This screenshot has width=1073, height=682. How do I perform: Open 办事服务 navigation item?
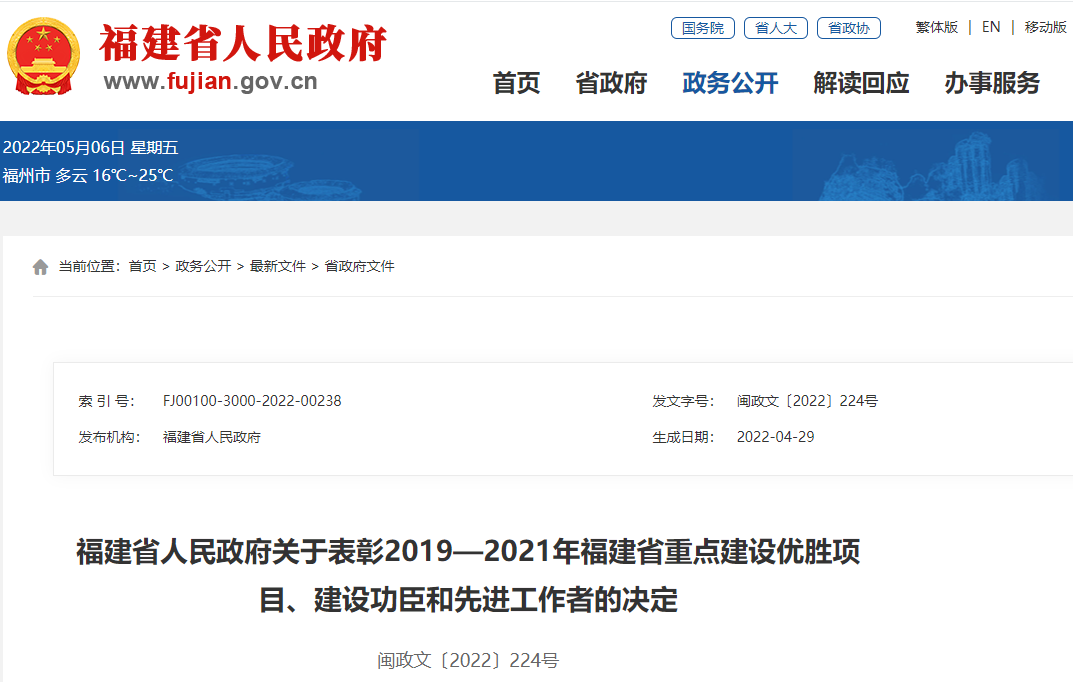point(992,83)
